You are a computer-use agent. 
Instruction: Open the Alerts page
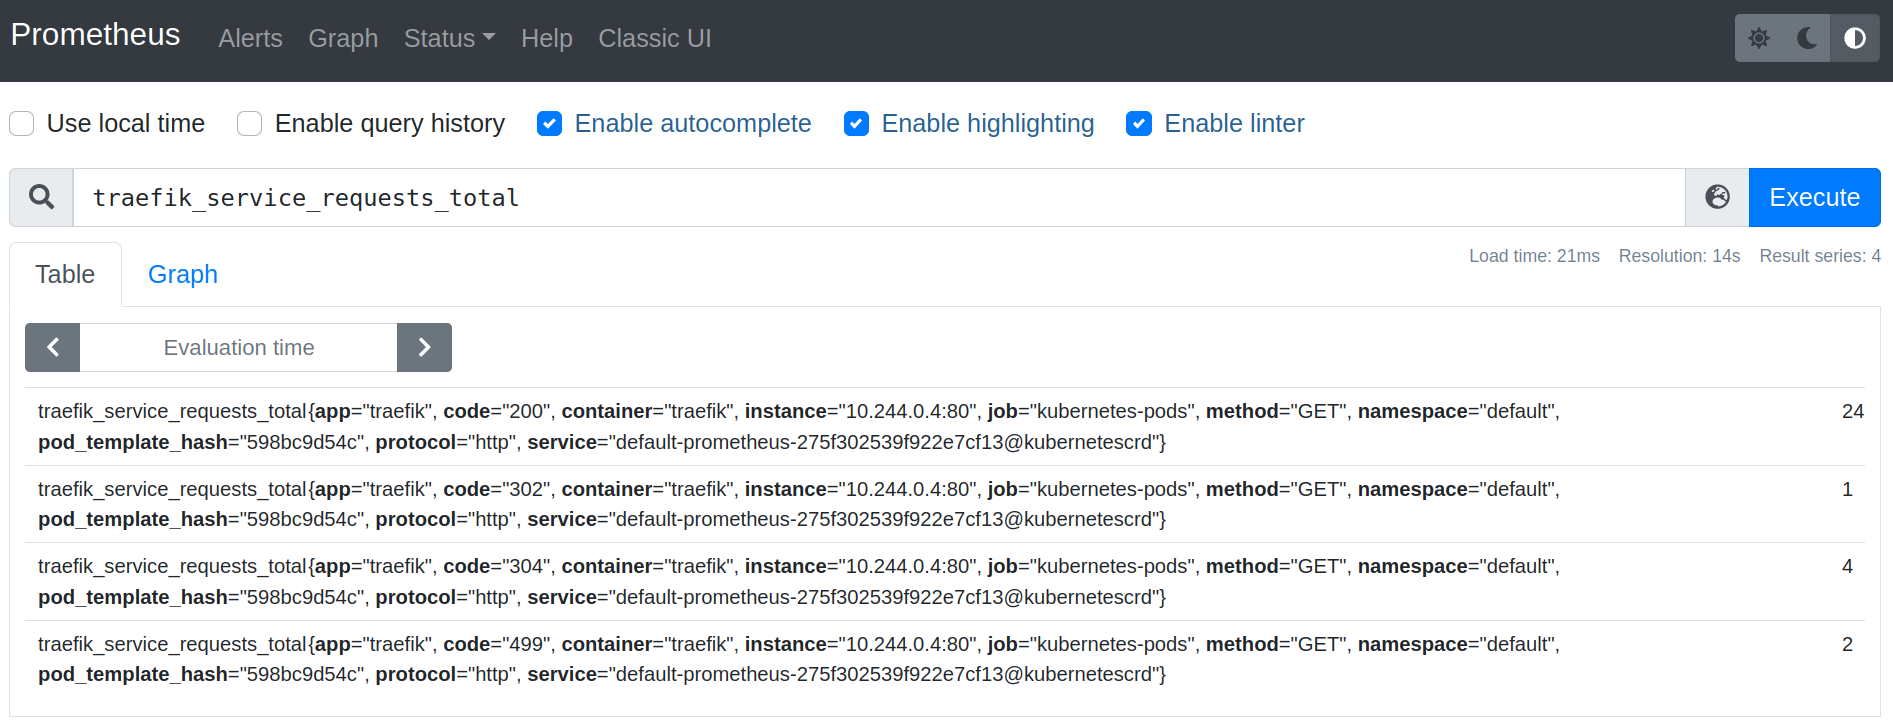click(250, 38)
